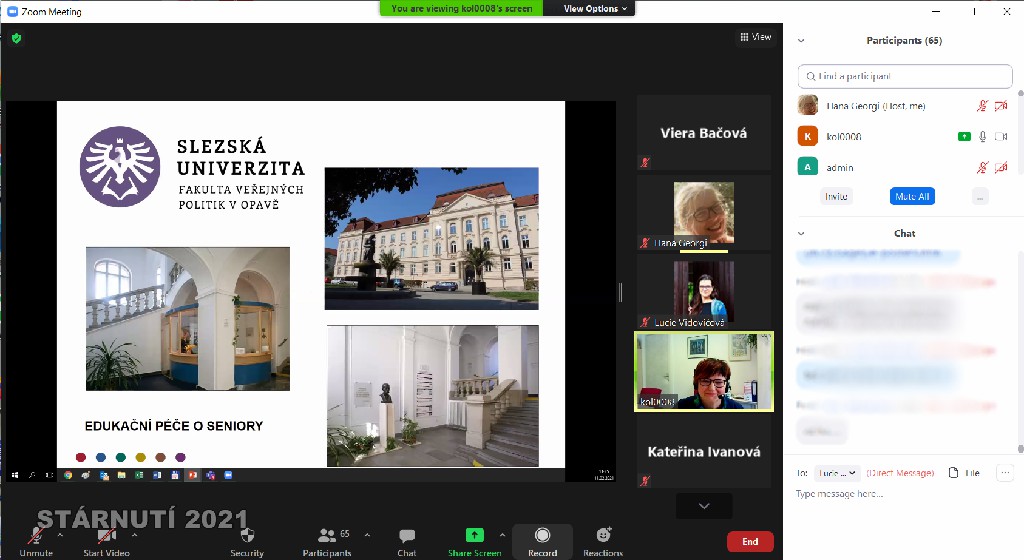Open the View layout menu

point(755,37)
